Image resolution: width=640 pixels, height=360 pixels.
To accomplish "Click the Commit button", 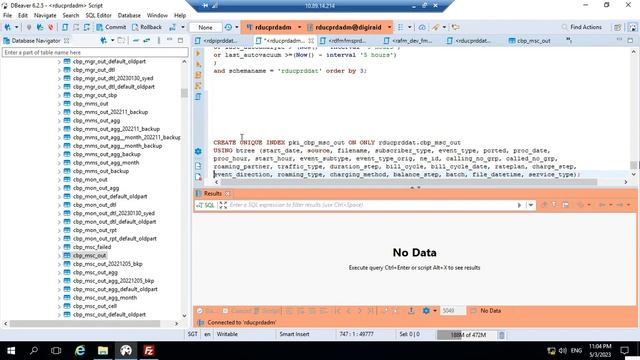I will (x=111, y=27).
